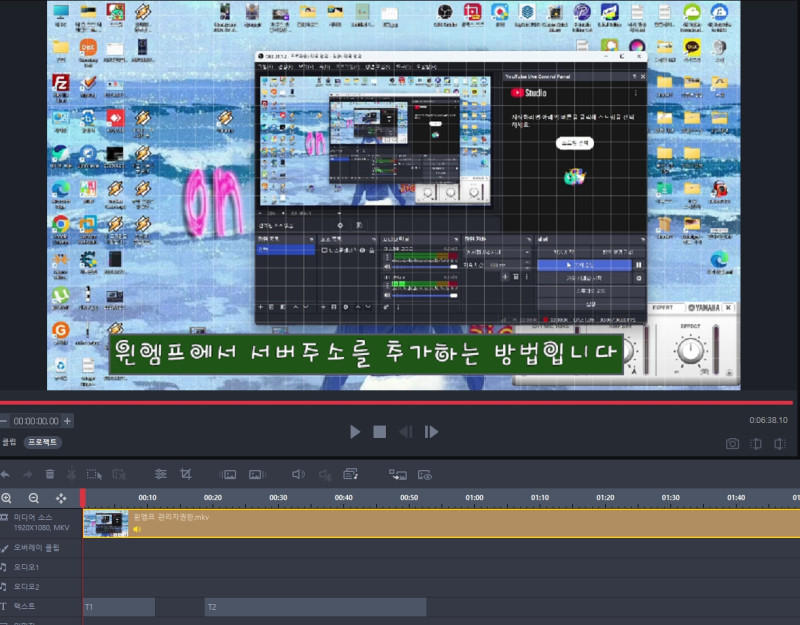Click the video preview showing the green subtitle
Image resolution: width=800 pixels, height=625 pixels.
[393, 195]
